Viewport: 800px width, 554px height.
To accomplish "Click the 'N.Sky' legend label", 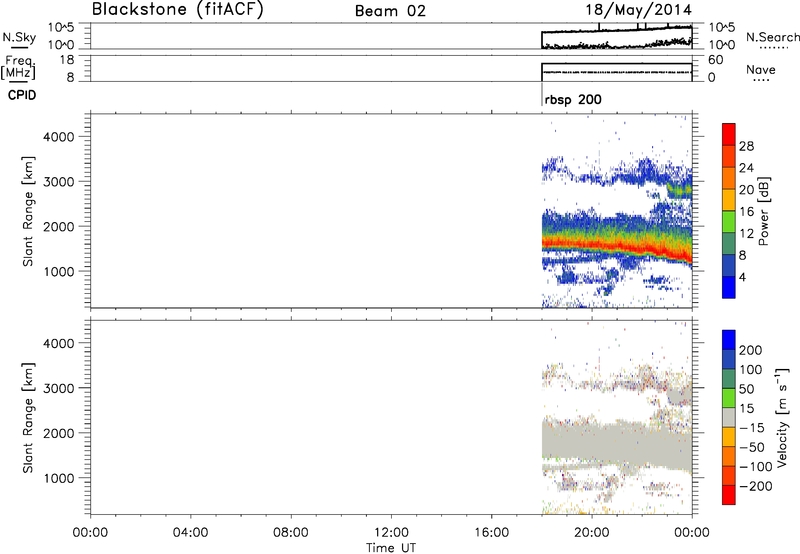I will pos(19,37).
